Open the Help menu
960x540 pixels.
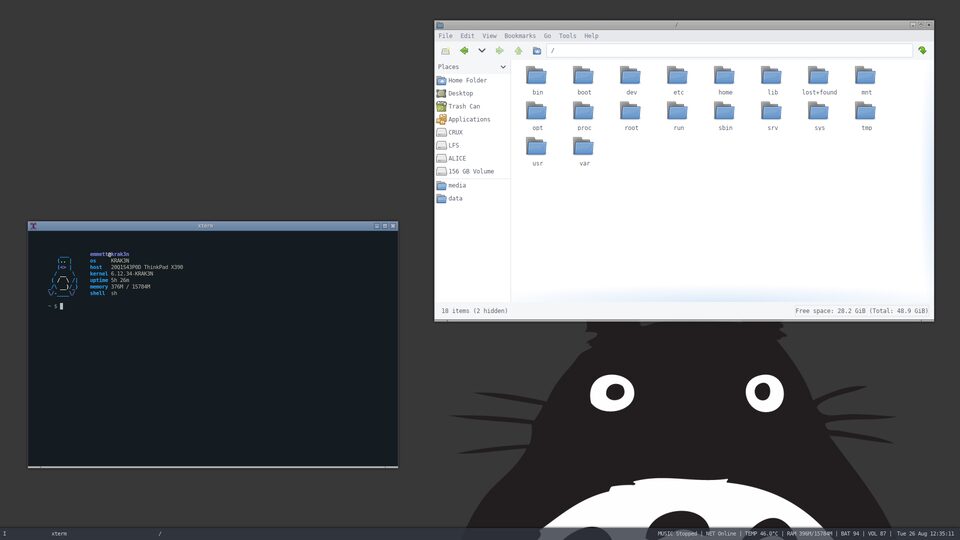coord(591,36)
